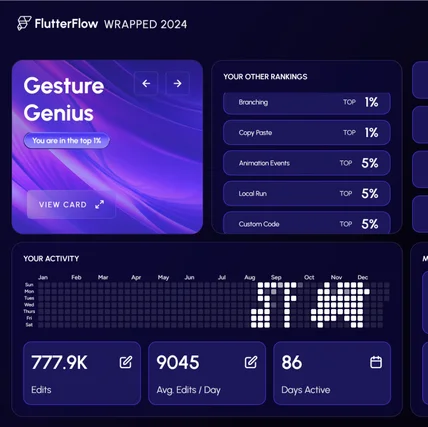This screenshot has width=428, height=427.
Task: Click the Feb month label in activity chart
Action: (x=76, y=277)
